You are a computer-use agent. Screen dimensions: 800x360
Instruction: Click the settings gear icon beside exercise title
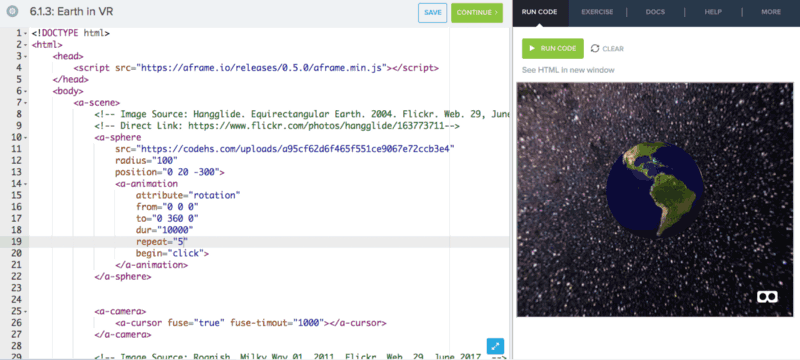12,12
